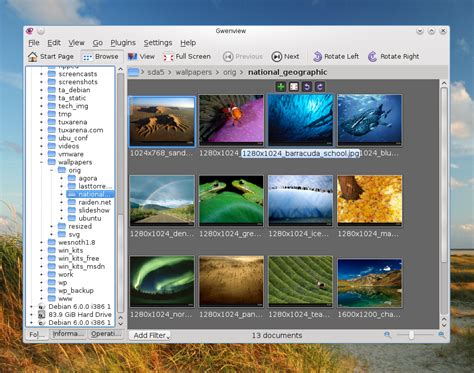
Task: Select the green frogs thumbnail
Action: (231, 201)
